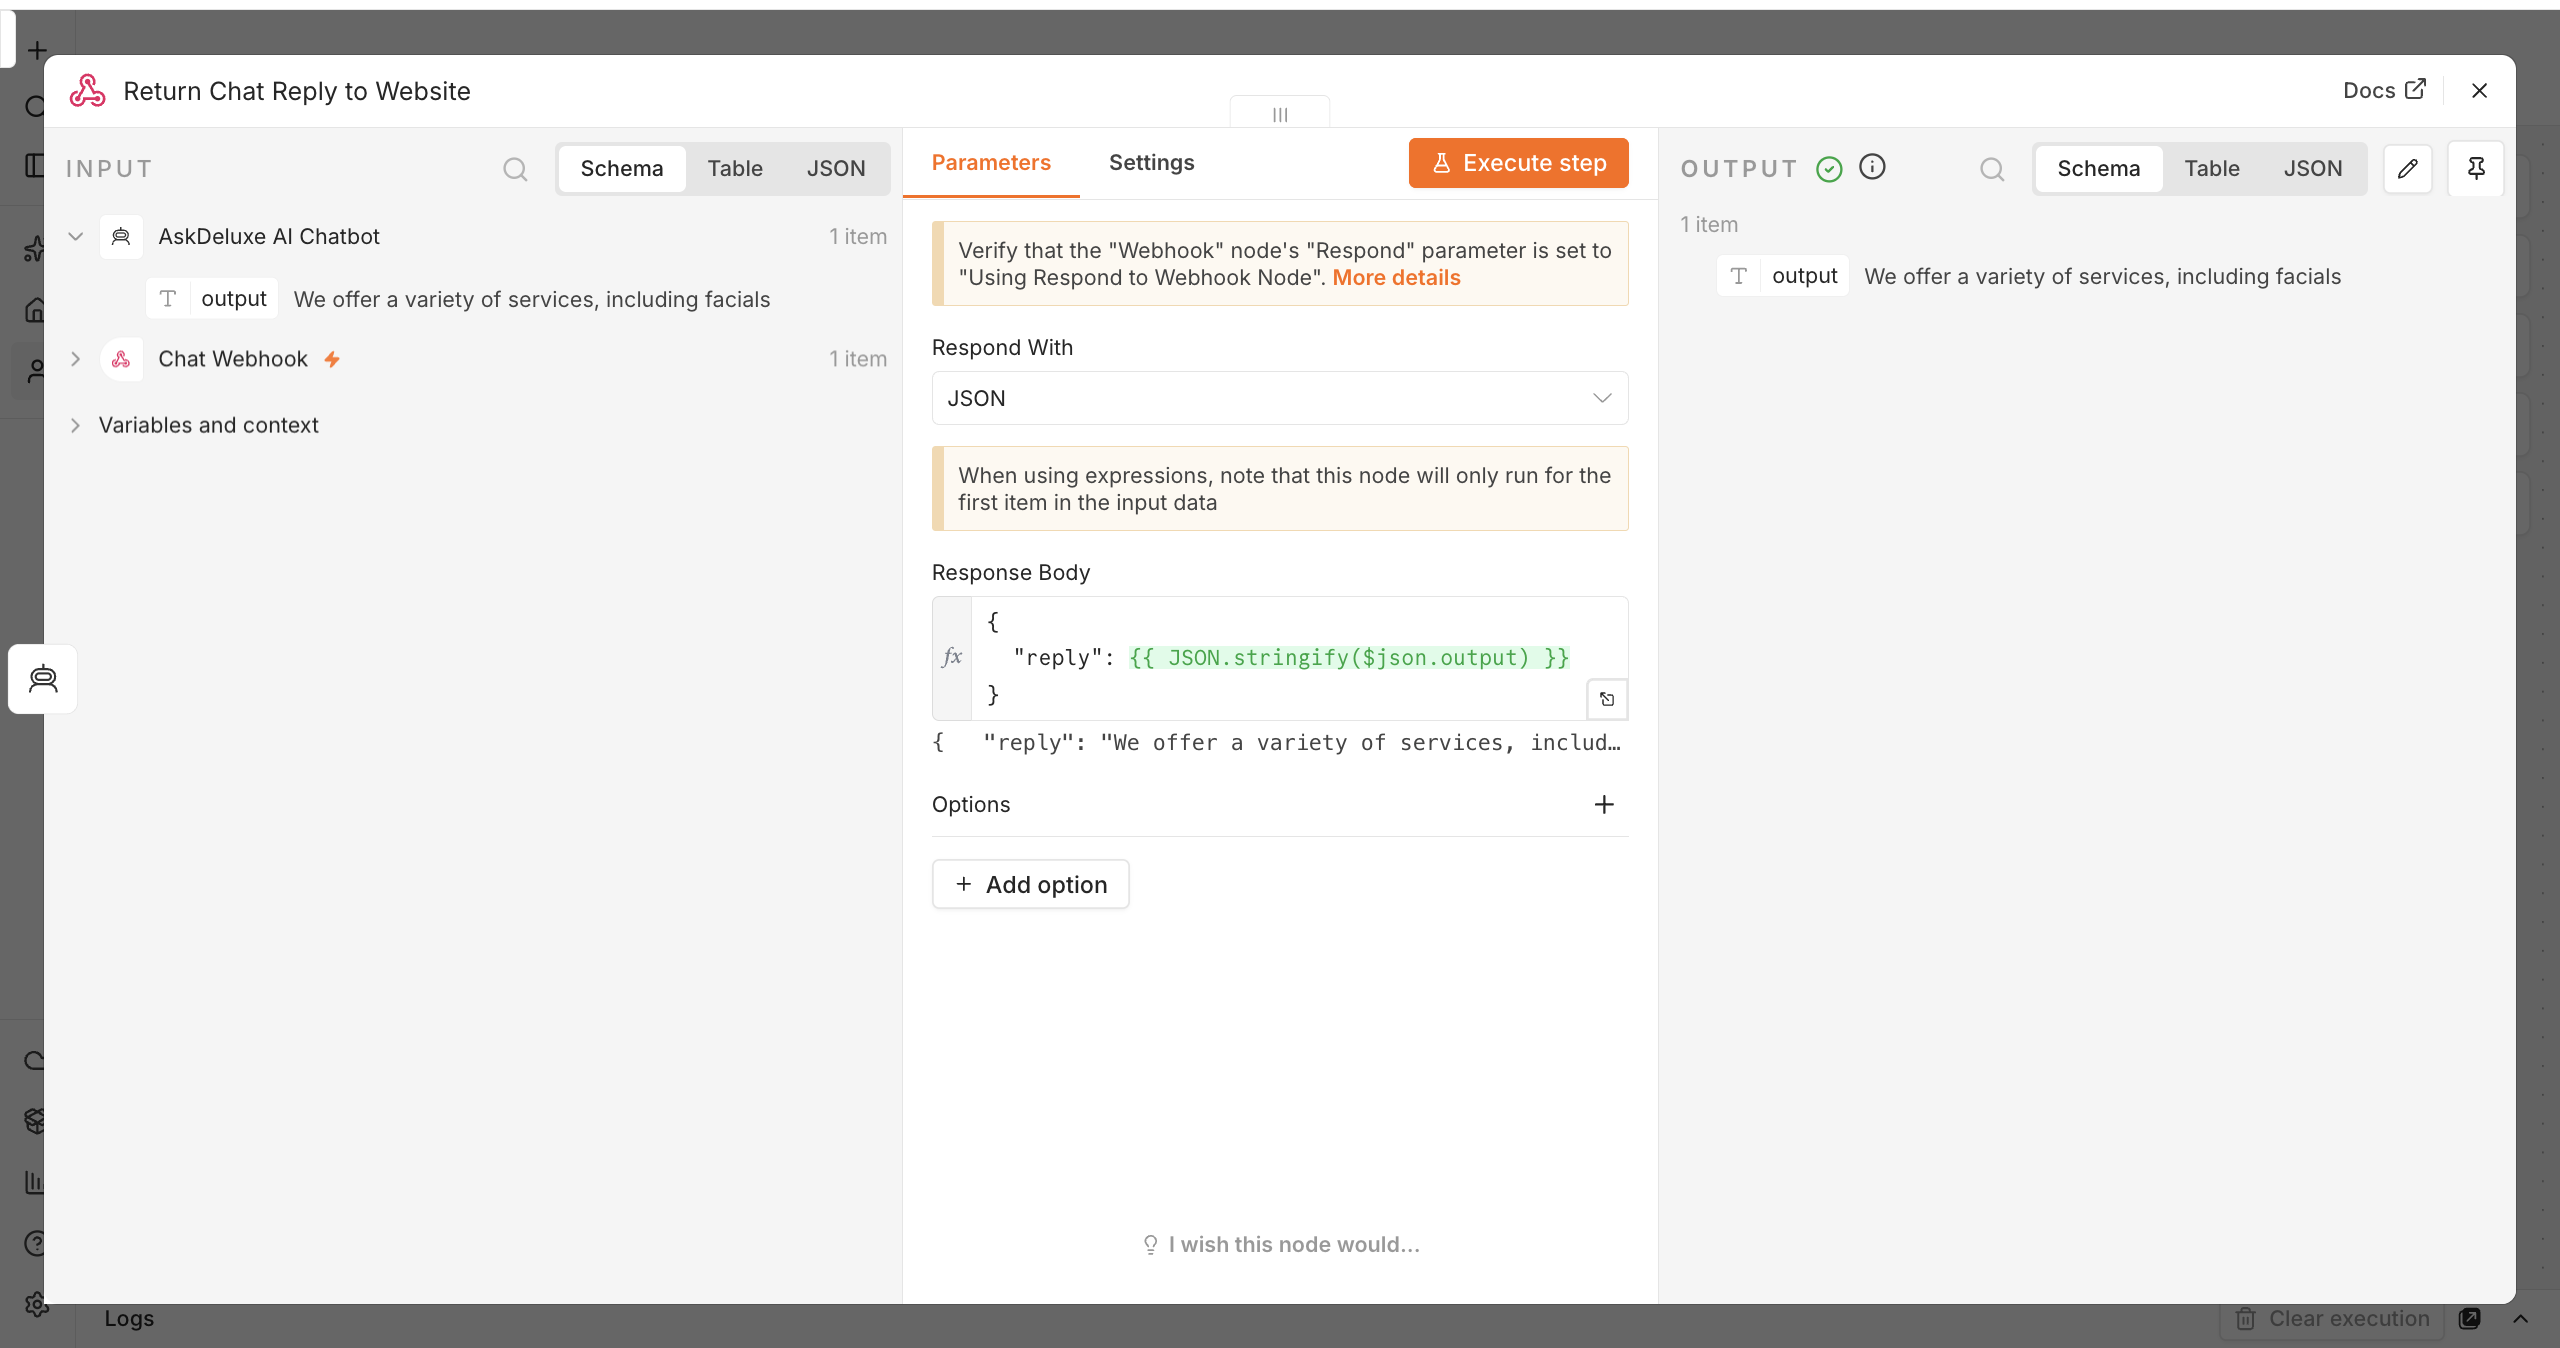Click Add option button
Screen dimensions: 2560x1348
coord(1031,884)
